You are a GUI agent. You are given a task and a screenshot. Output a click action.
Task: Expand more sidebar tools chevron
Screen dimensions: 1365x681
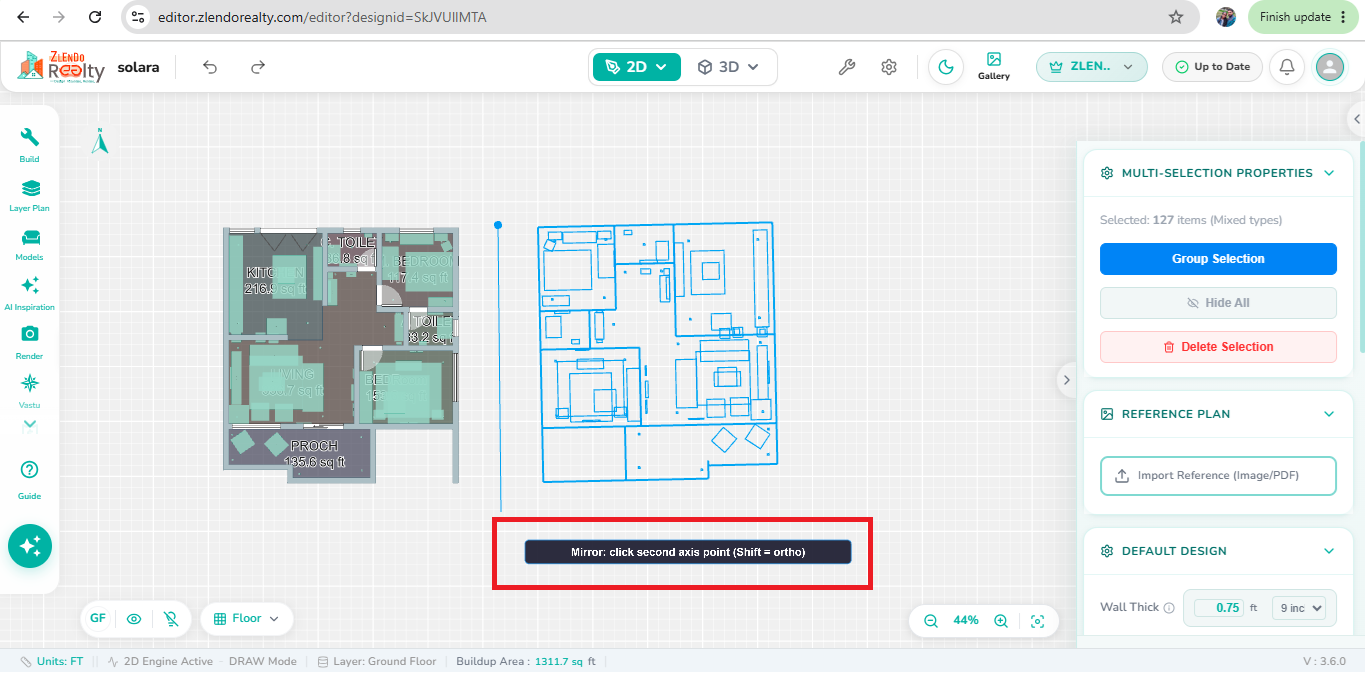tap(30, 424)
